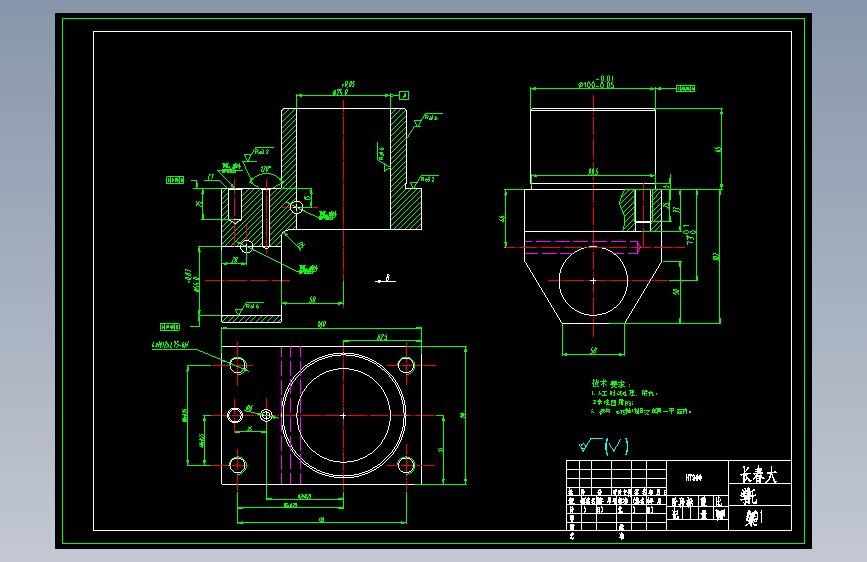Click the section arrow labeled B
Screen dimensions: 867x562
pyautogui.click(x=385, y=279)
